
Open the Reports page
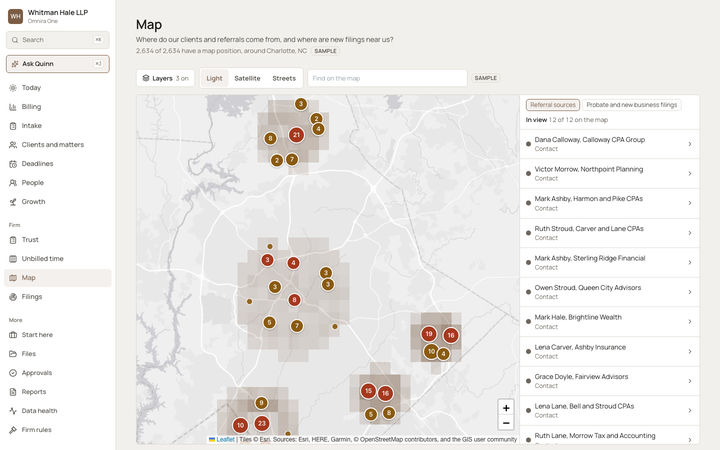58,392
